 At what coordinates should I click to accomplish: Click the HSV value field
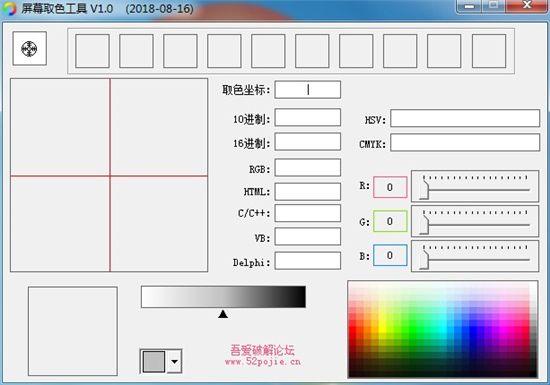click(x=465, y=118)
